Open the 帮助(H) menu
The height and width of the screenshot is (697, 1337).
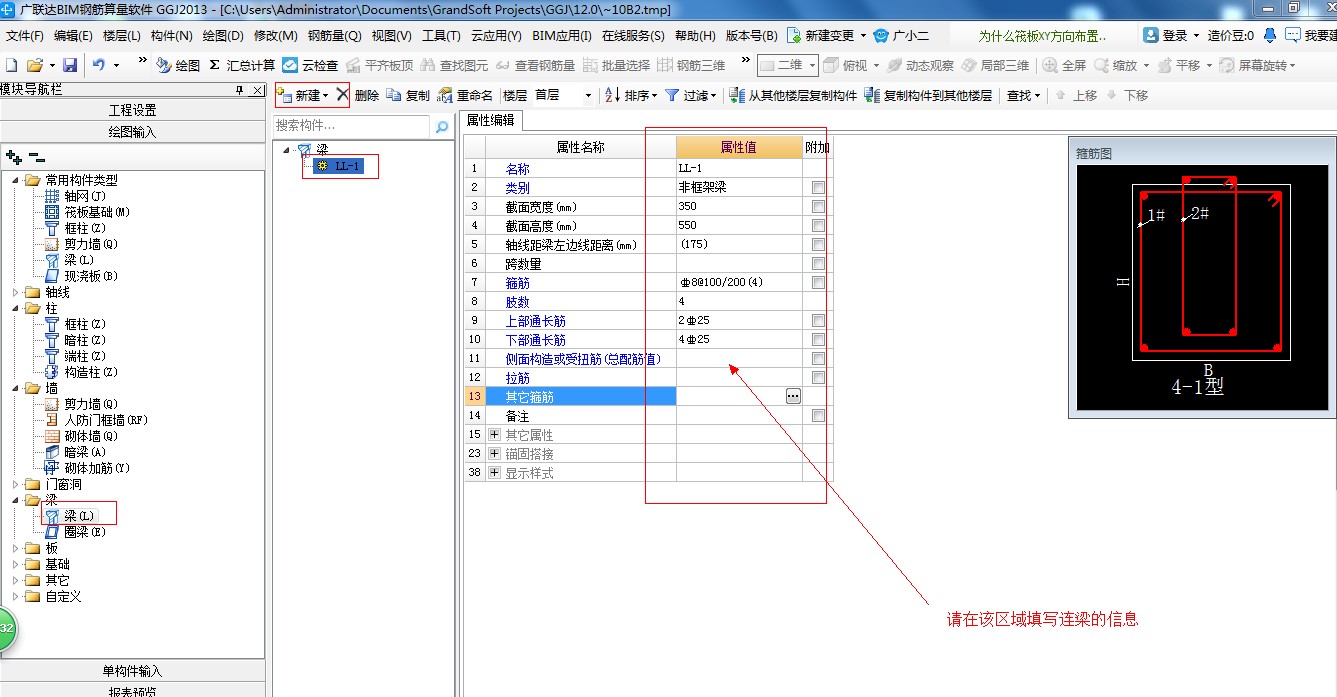[695, 36]
